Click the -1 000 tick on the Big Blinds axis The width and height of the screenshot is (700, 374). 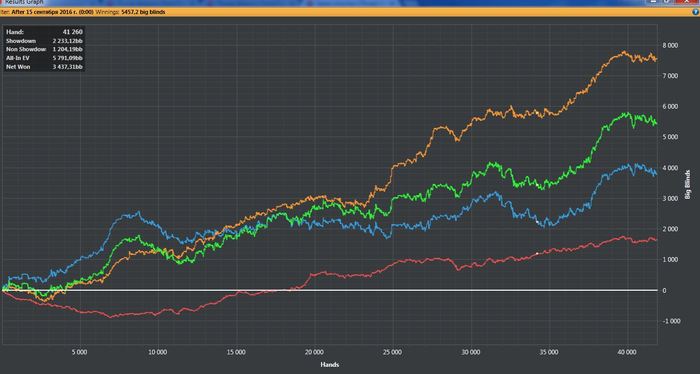pos(671,321)
